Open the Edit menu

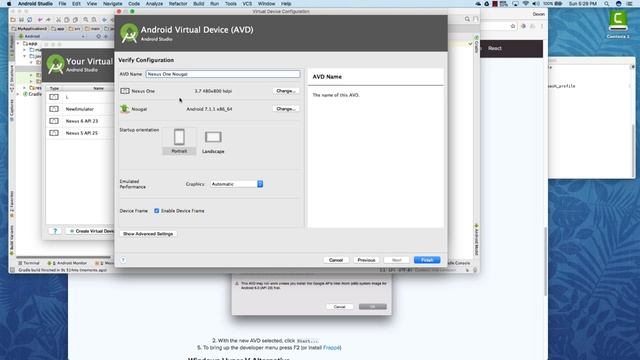pos(76,4)
